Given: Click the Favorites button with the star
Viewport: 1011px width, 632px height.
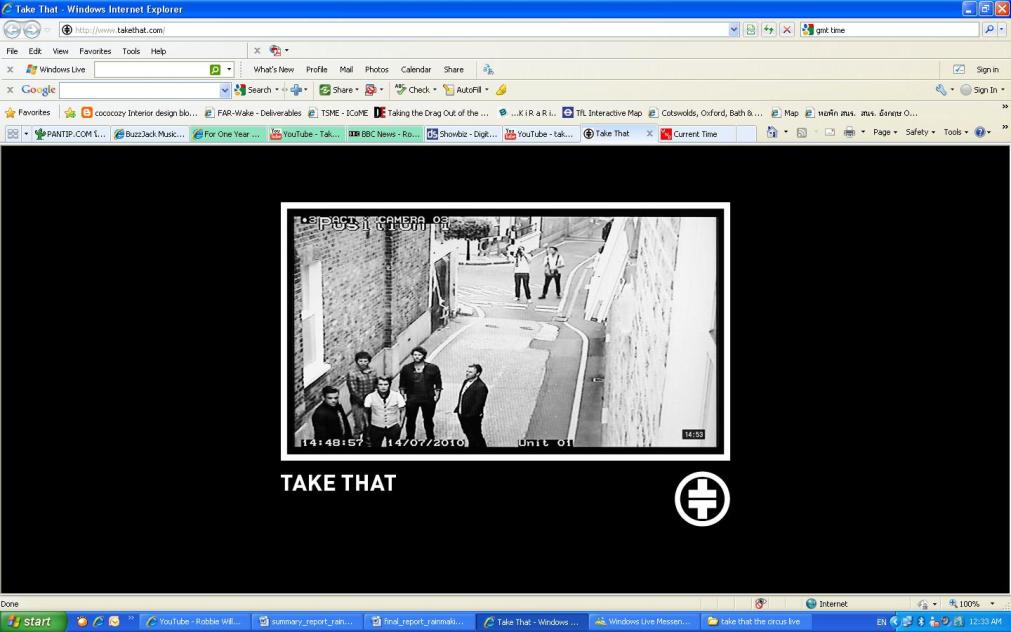Looking at the screenshot, I should point(28,113).
